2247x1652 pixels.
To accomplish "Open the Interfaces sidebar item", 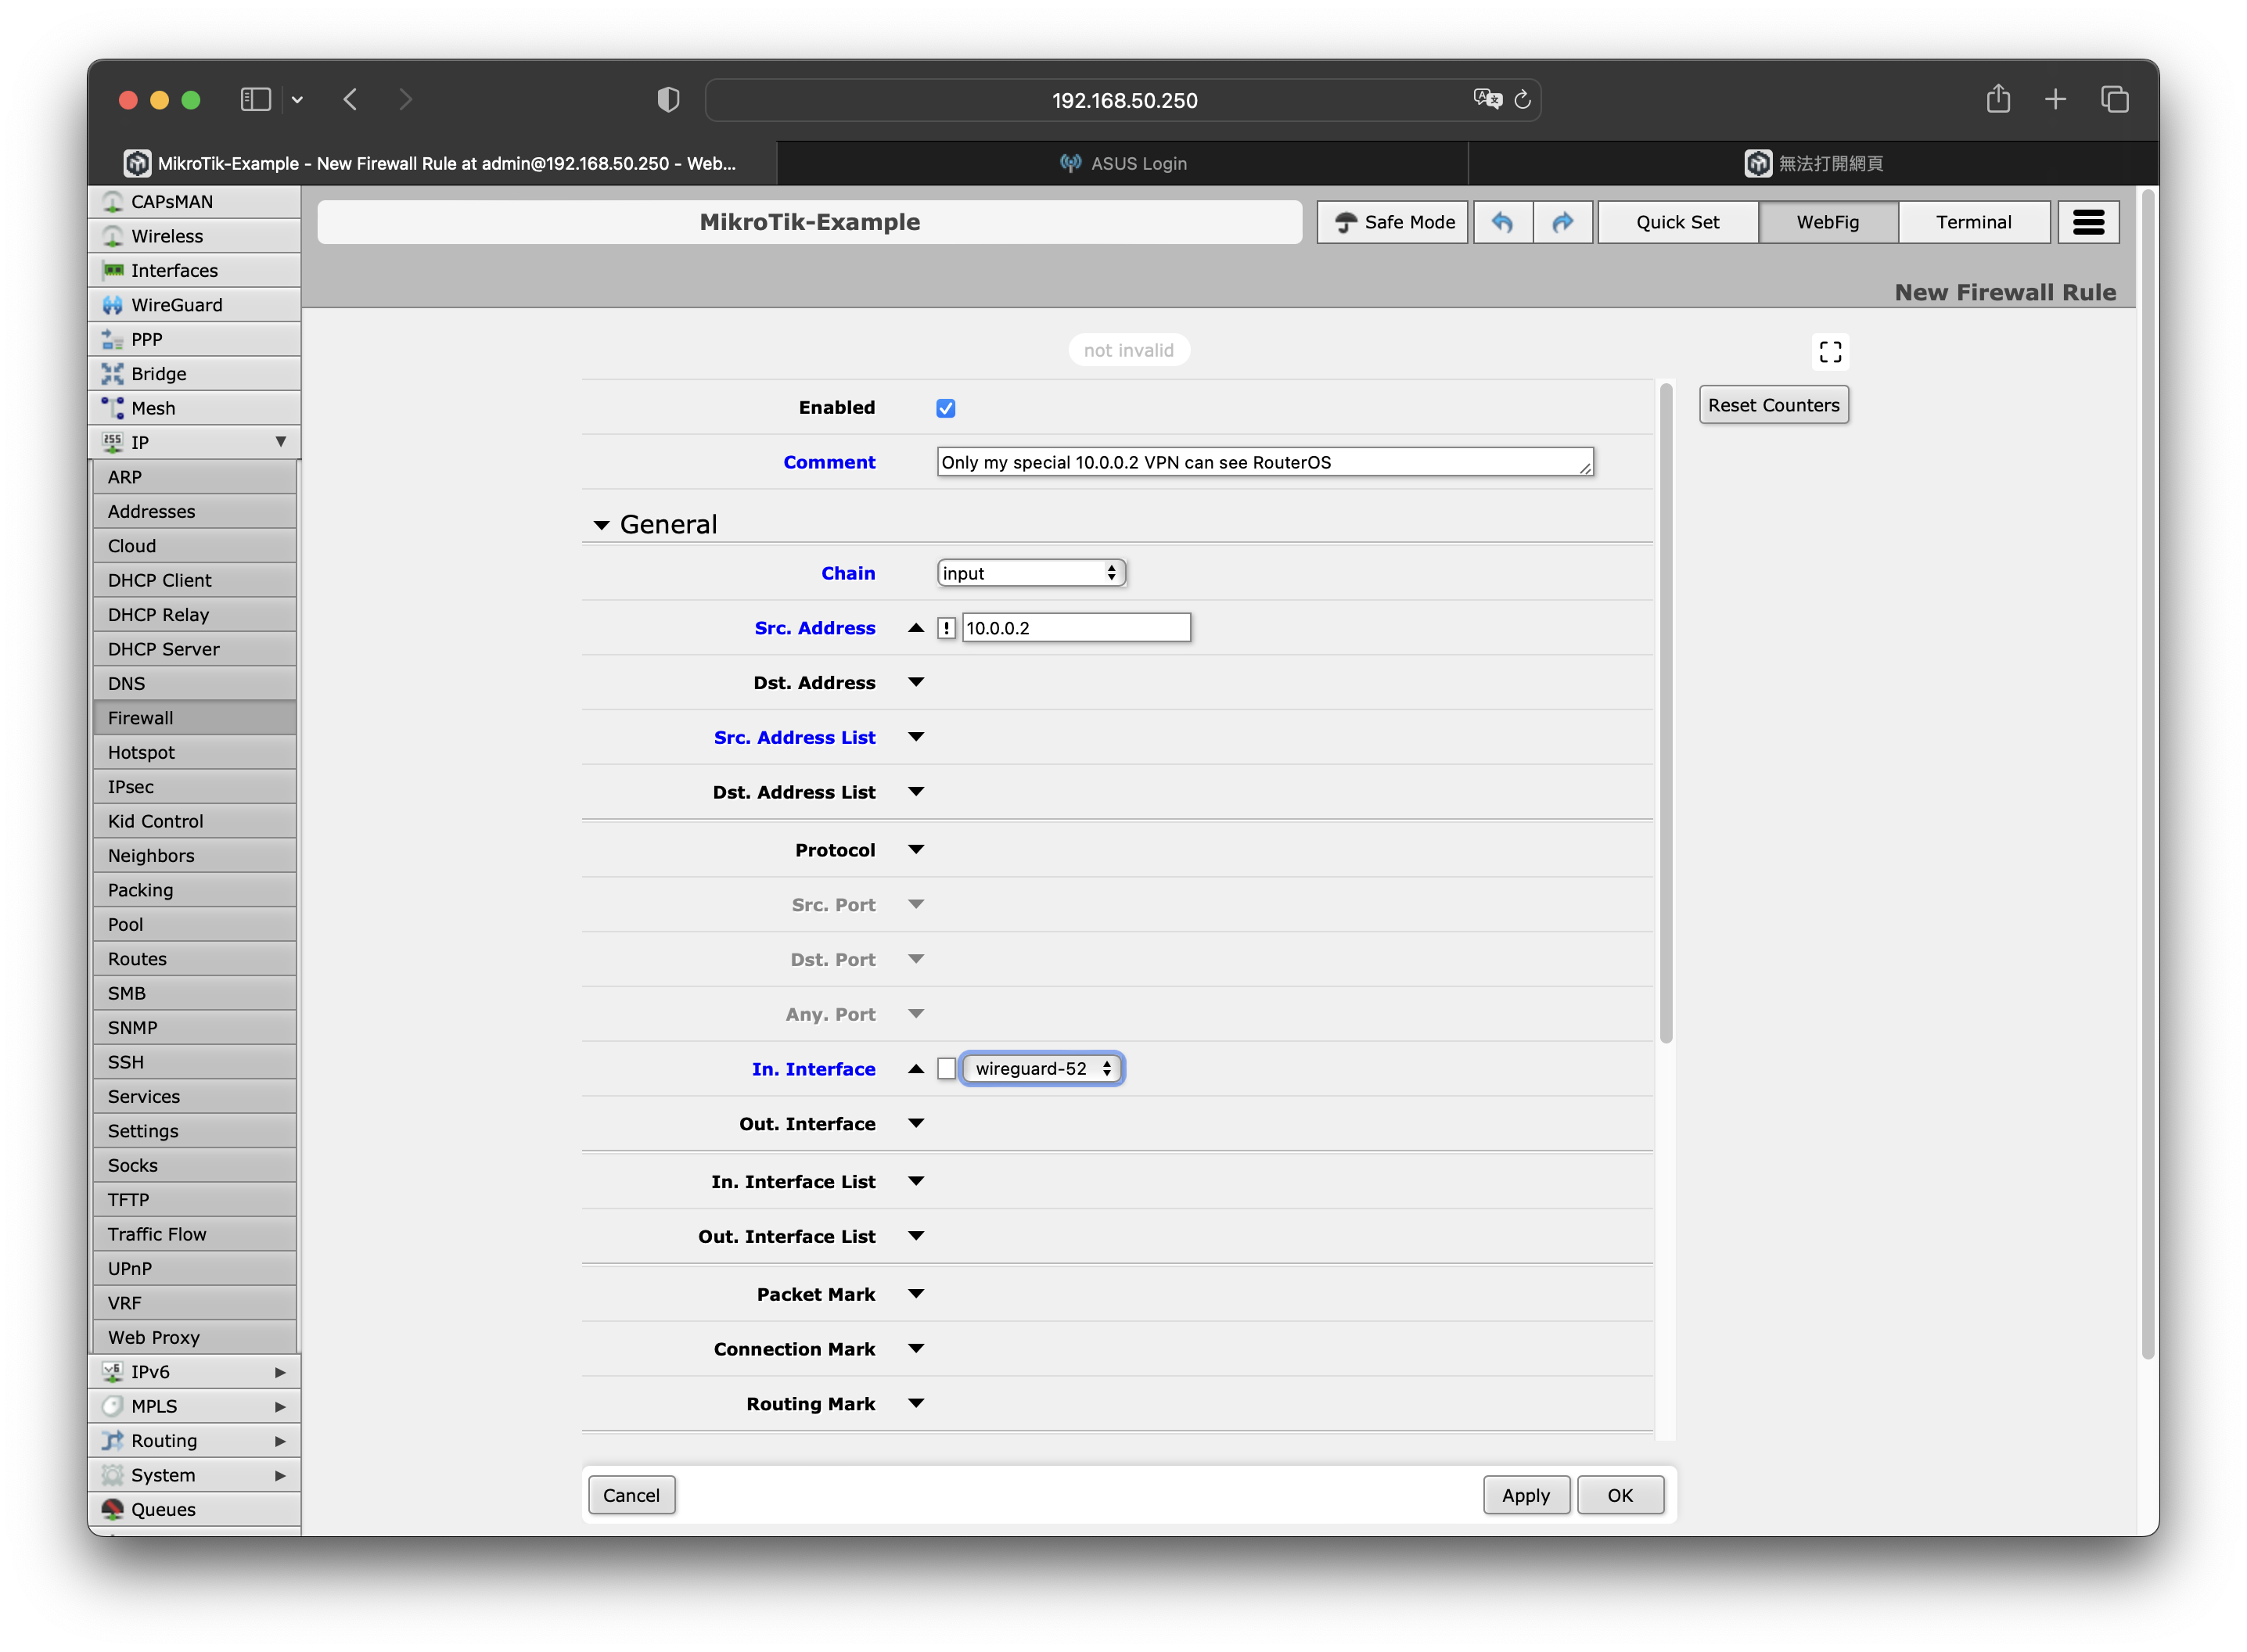I will (174, 271).
